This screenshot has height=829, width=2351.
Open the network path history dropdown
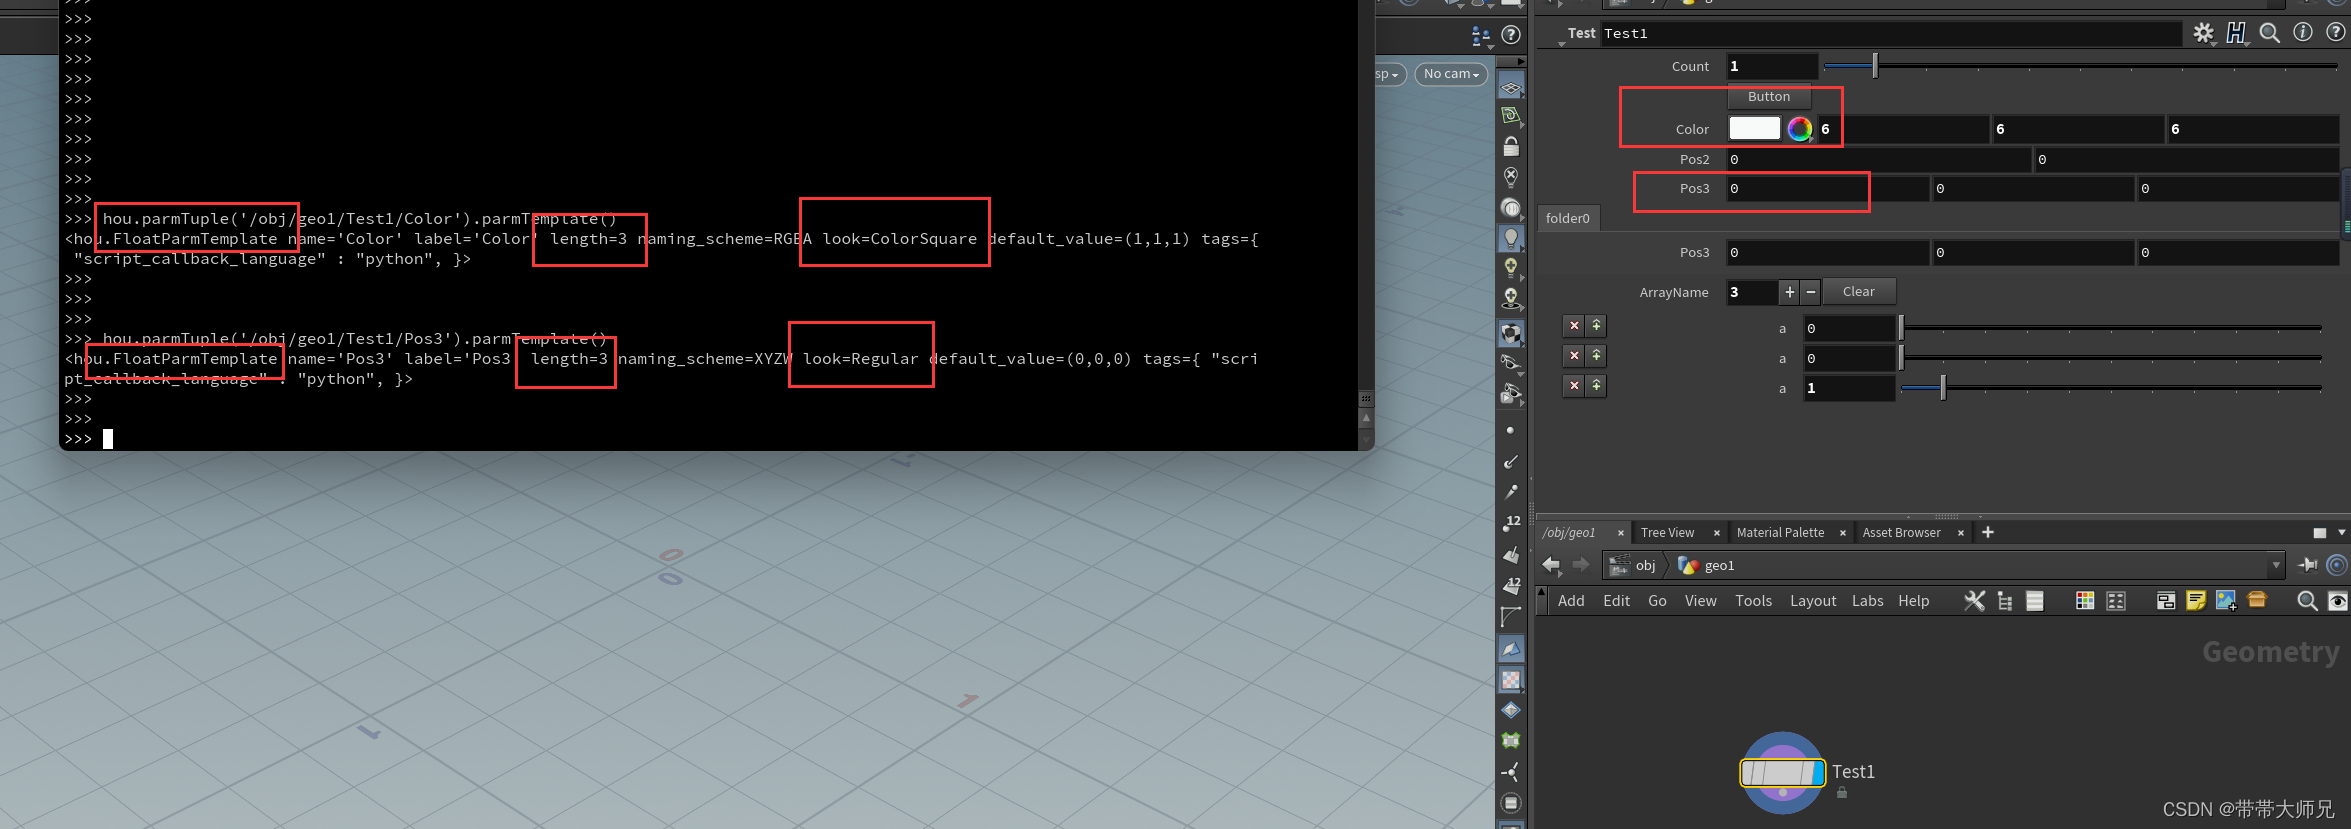tap(2277, 565)
